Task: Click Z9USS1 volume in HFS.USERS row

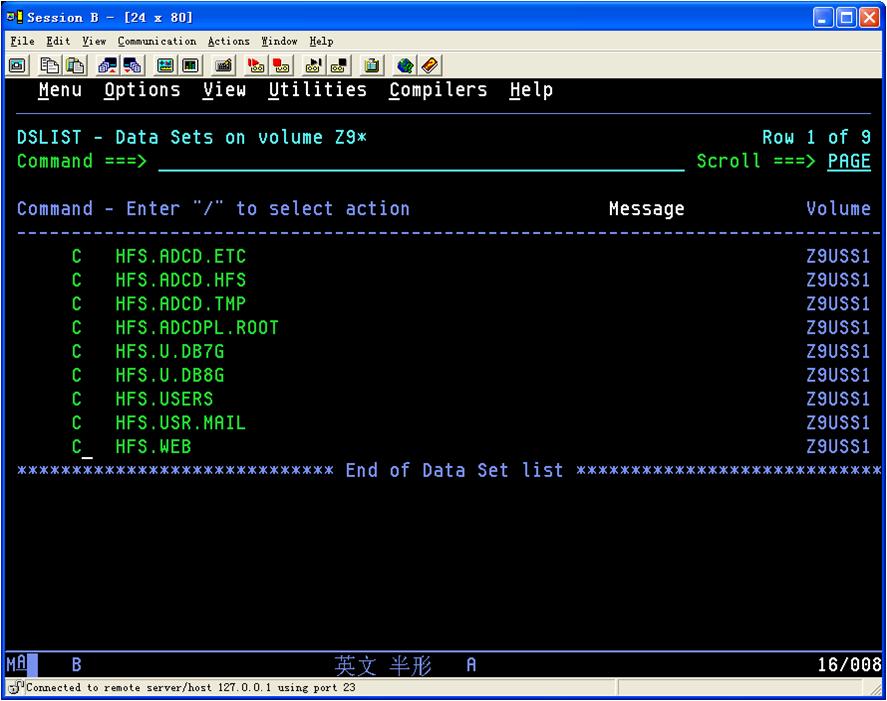Action: pyautogui.click(x=838, y=399)
